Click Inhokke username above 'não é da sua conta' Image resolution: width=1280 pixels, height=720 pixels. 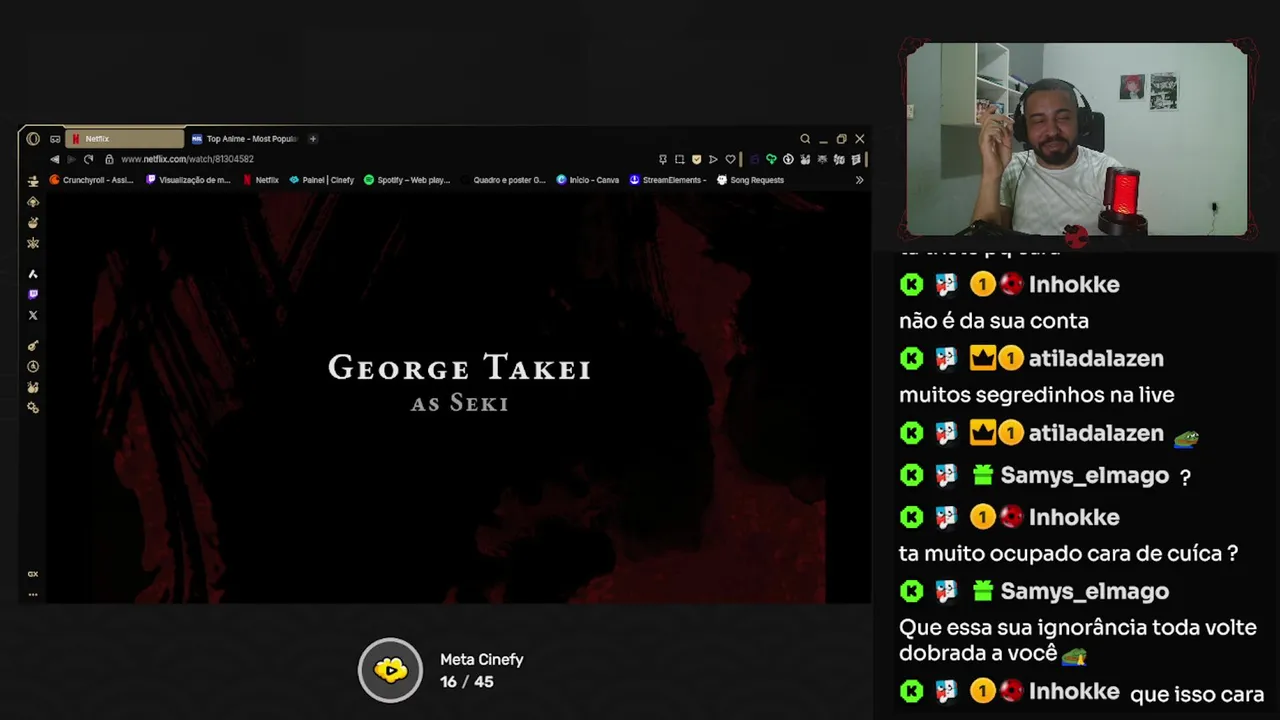[x=1074, y=285]
